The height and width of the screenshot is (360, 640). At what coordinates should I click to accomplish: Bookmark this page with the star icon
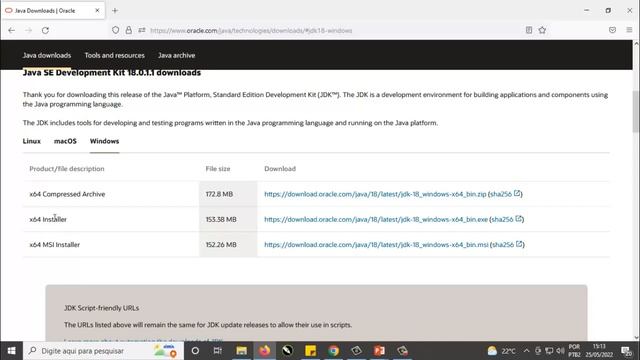(x=542, y=30)
